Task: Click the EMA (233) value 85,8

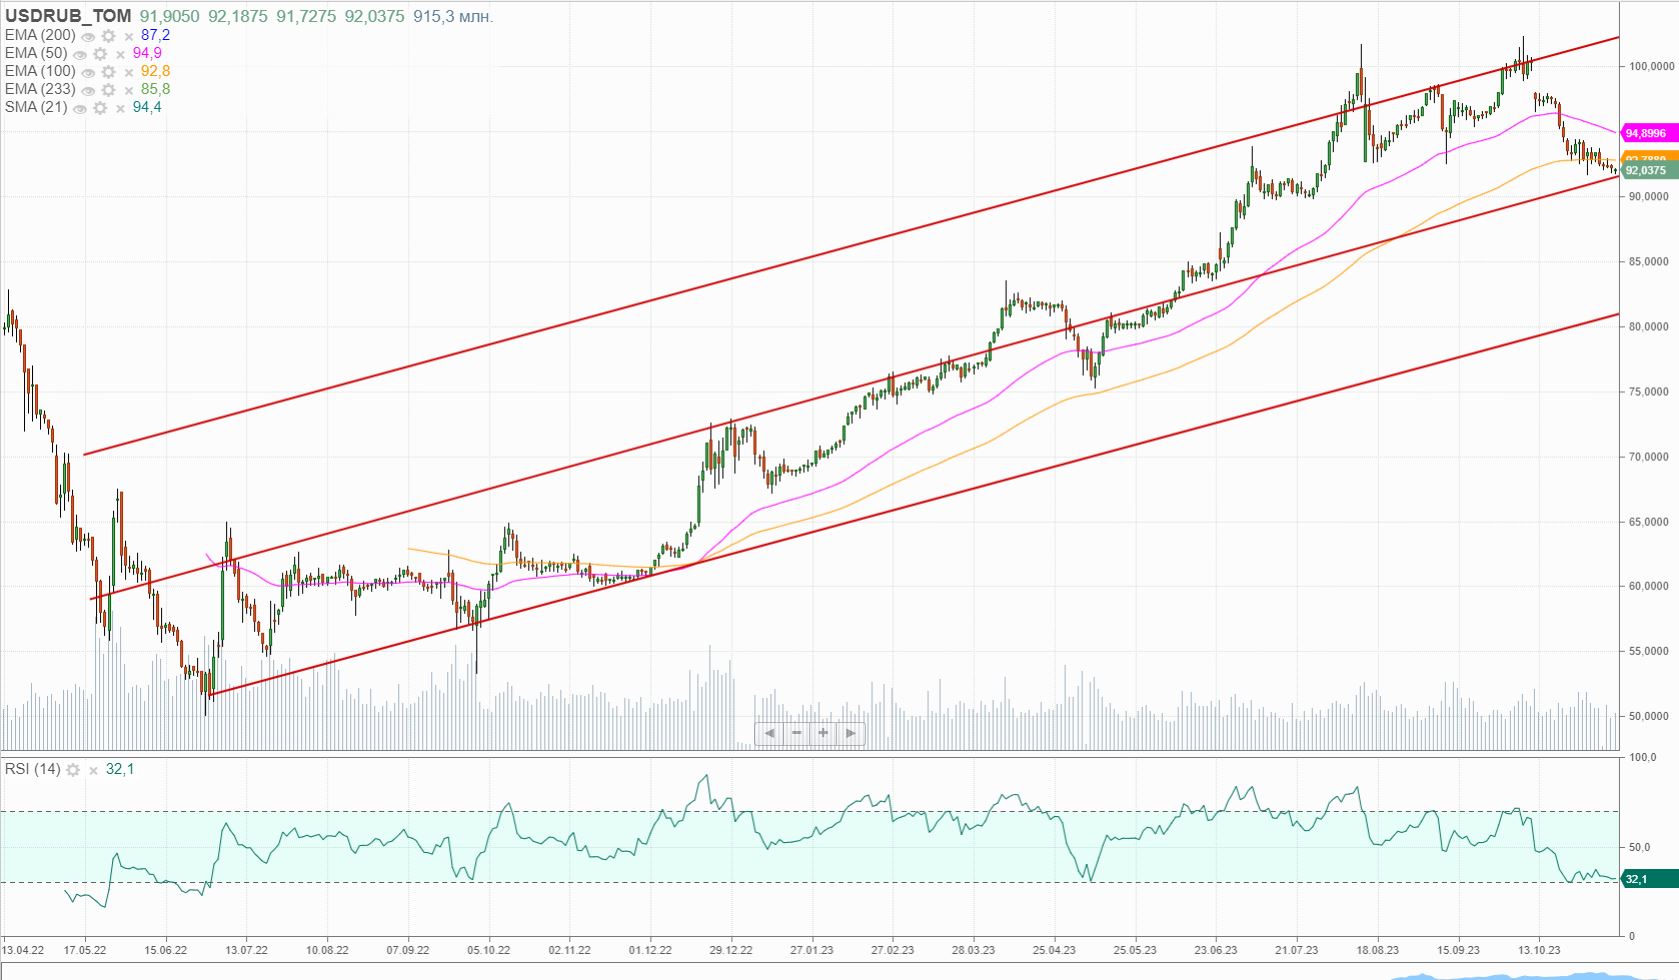Action: 155,89
